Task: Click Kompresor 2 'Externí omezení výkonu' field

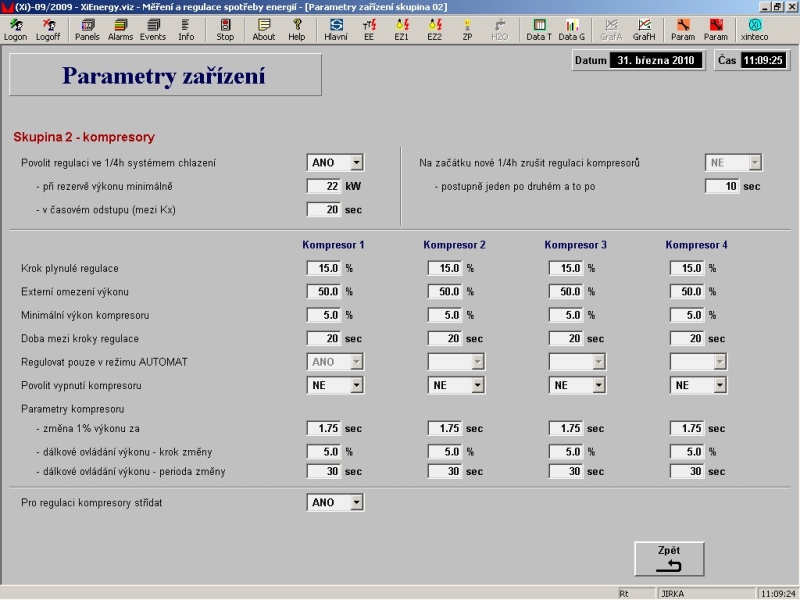Action: (445, 291)
